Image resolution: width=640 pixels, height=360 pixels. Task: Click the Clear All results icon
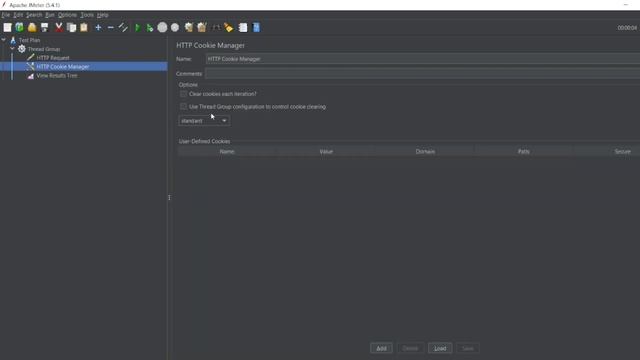click(x=202, y=27)
